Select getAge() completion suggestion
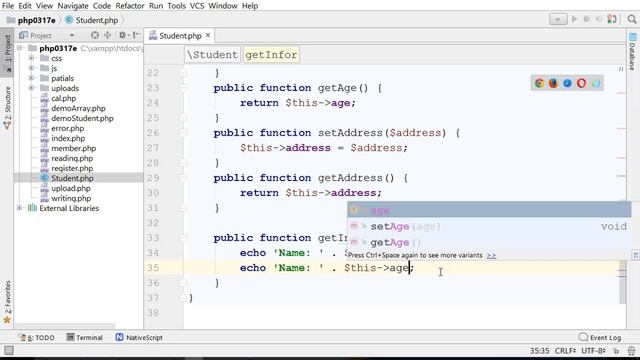Image resolution: width=640 pixels, height=360 pixels. pos(489,242)
